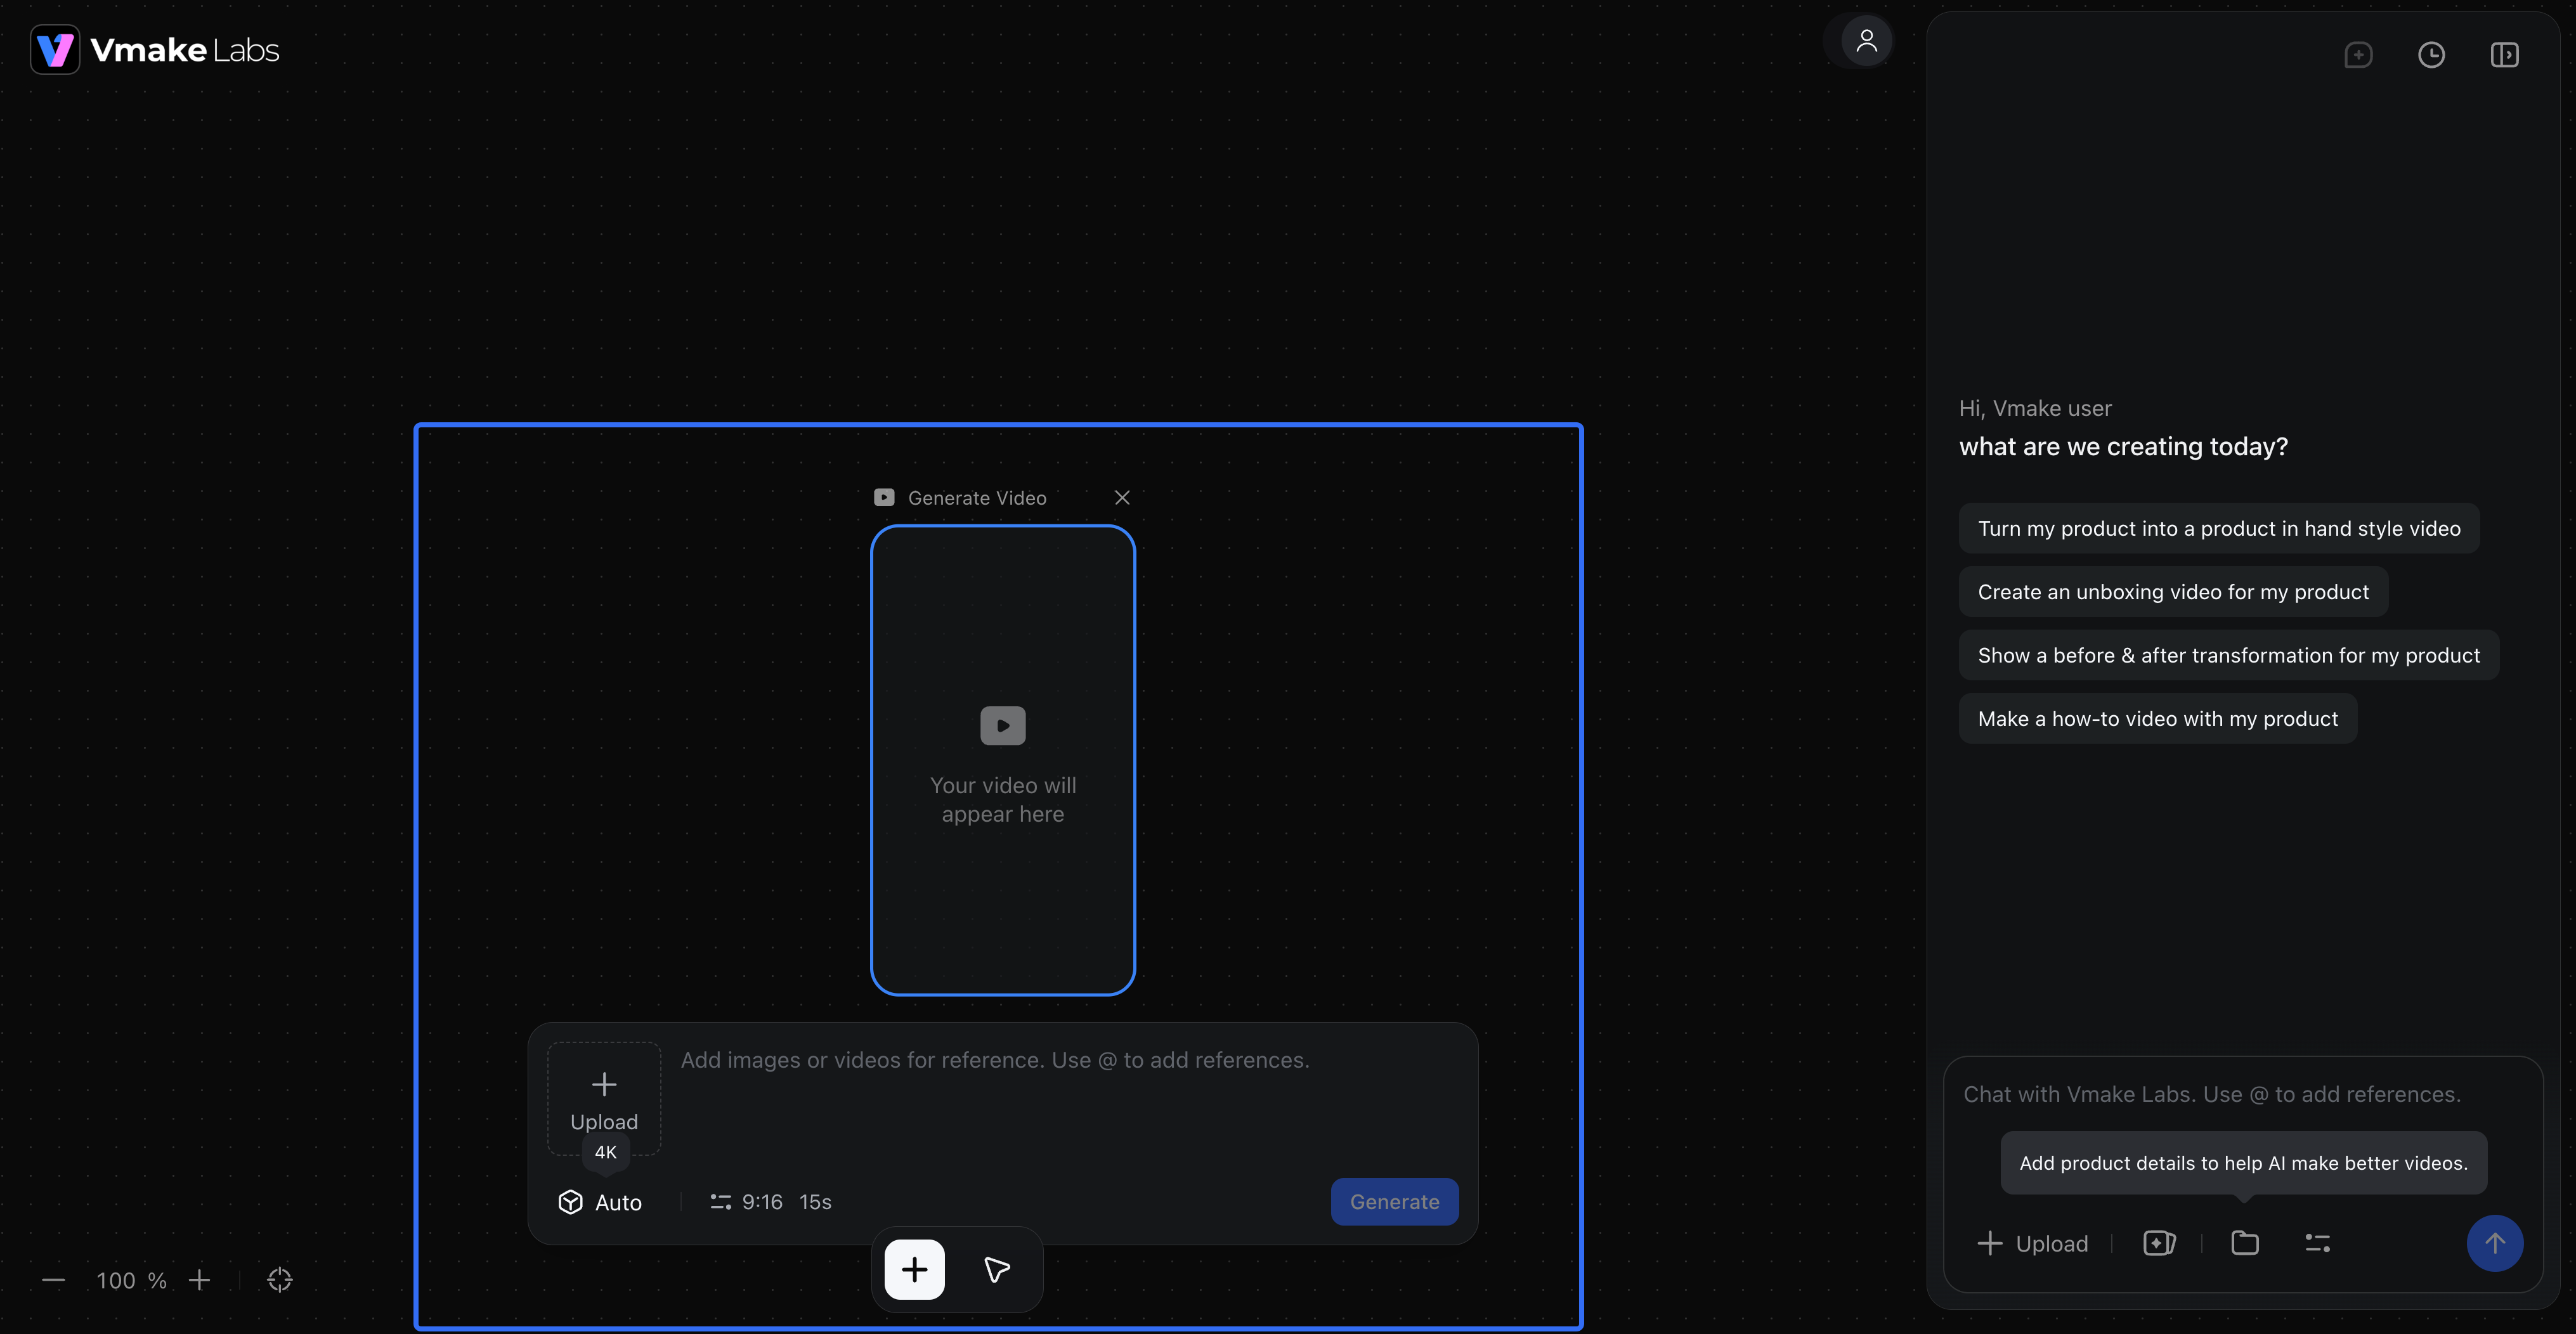The width and height of the screenshot is (2576, 1334).
Task: Send chat message with arrow button
Action: [2494, 1243]
